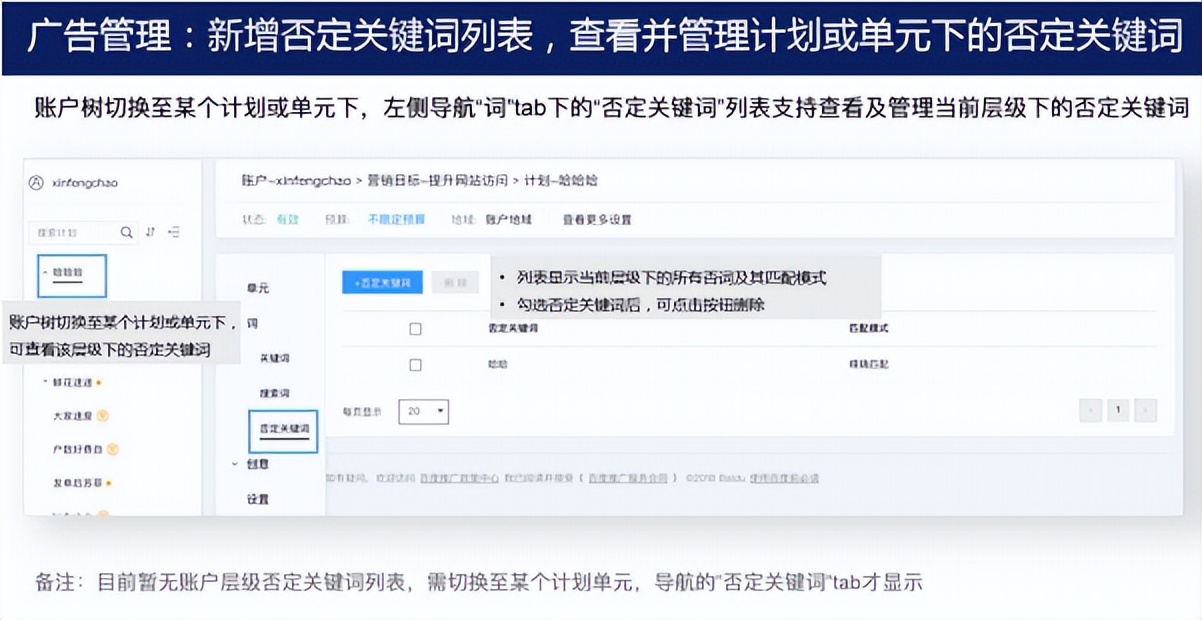The width and height of the screenshot is (1202, 620).
Task: Click the 使用百度前必读 footer link
Action: click(x=783, y=478)
